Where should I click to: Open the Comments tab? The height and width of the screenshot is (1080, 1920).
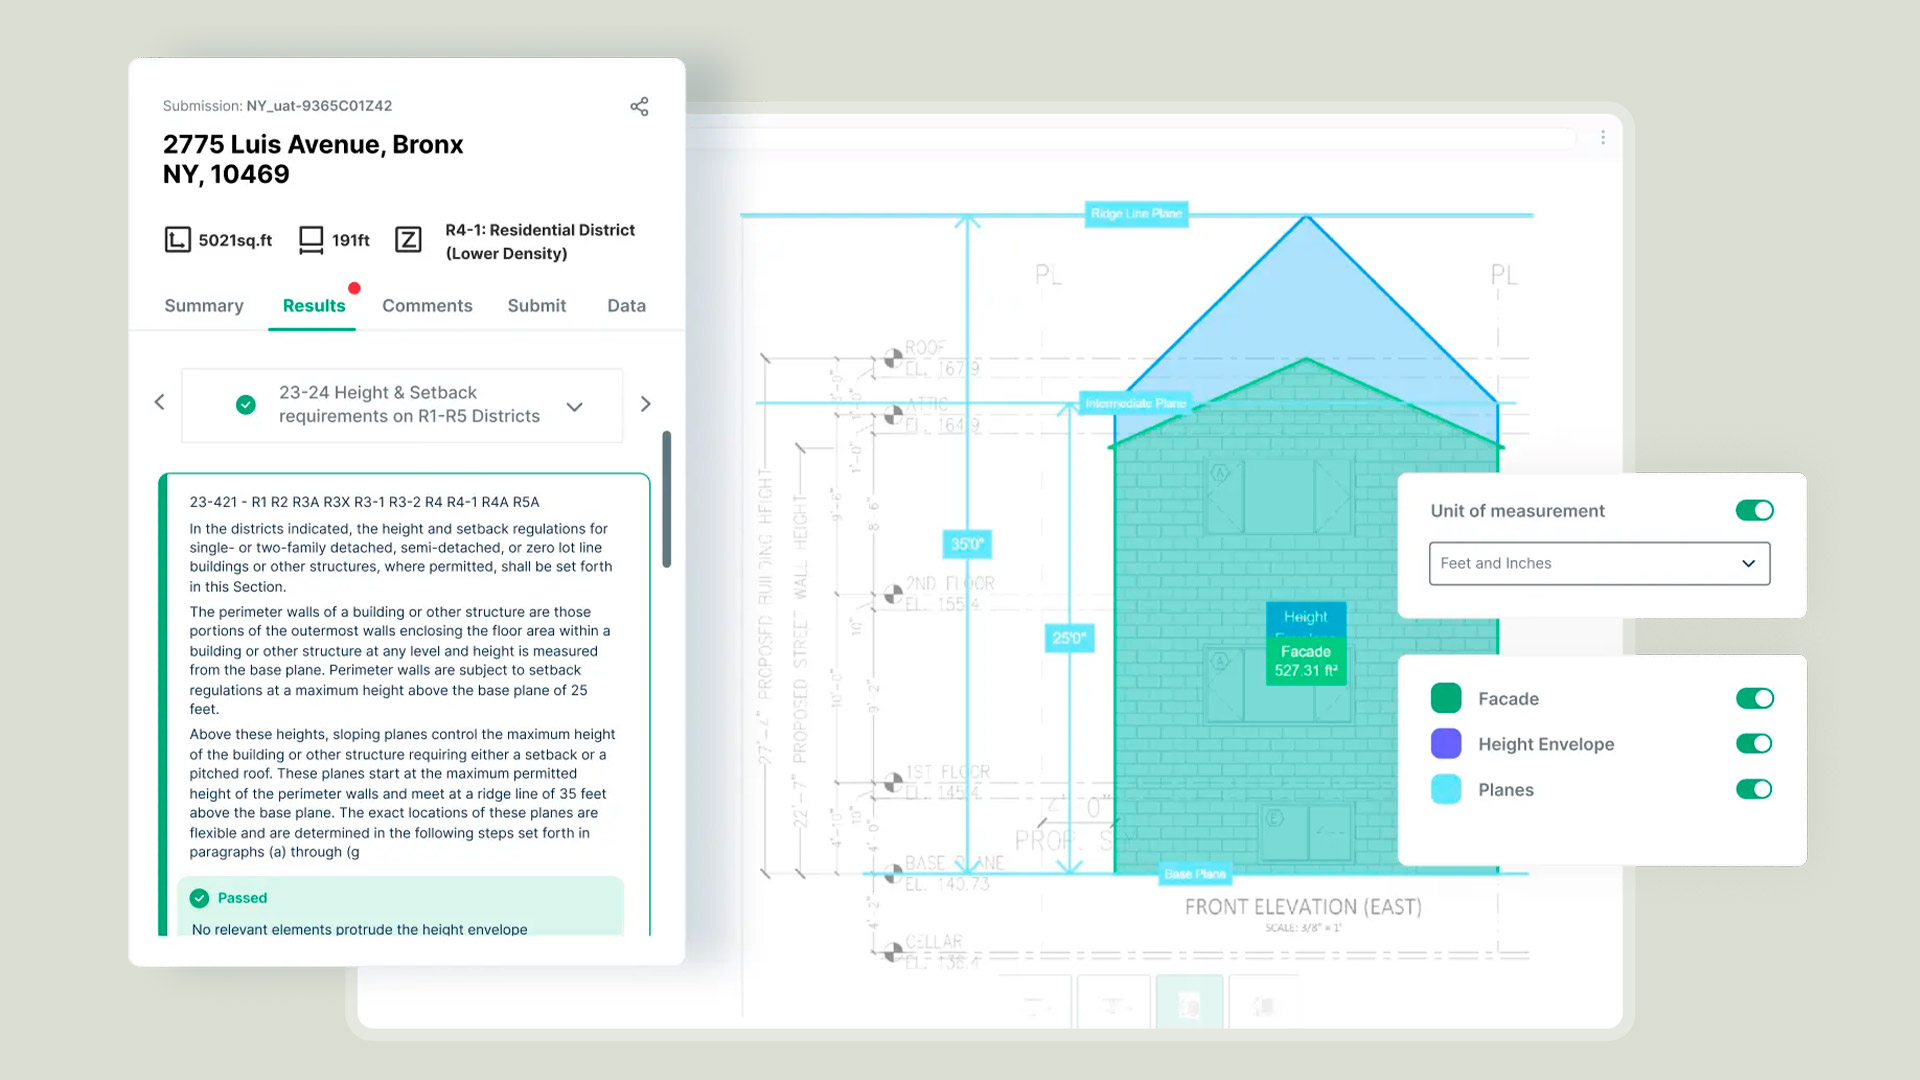coord(427,306)
